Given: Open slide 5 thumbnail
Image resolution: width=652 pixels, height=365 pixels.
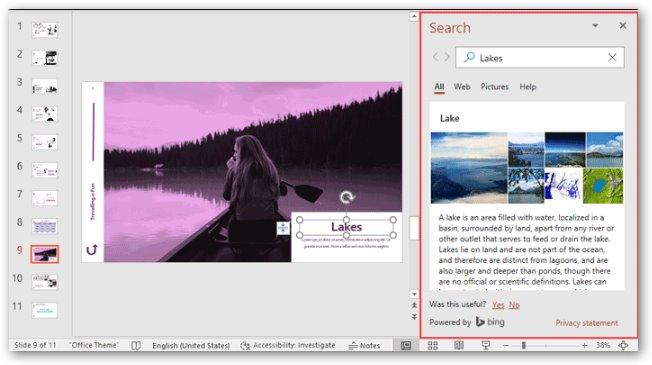Looking at the screenshot, I should point(44,142).
